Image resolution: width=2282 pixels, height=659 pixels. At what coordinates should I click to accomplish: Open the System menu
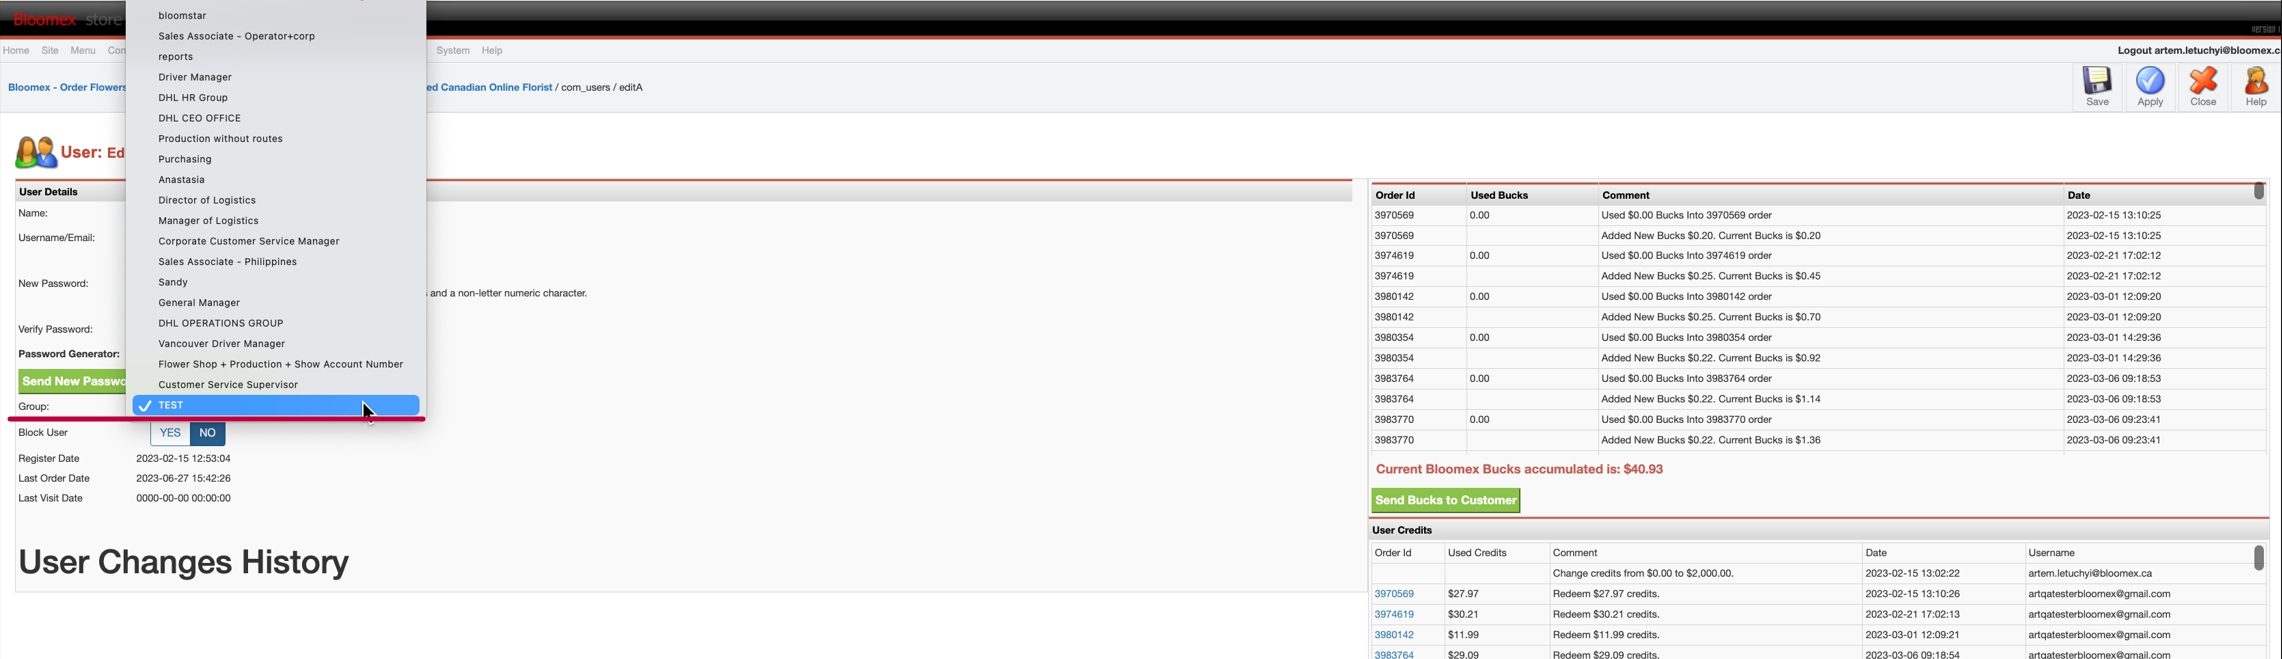coord(453,50)
